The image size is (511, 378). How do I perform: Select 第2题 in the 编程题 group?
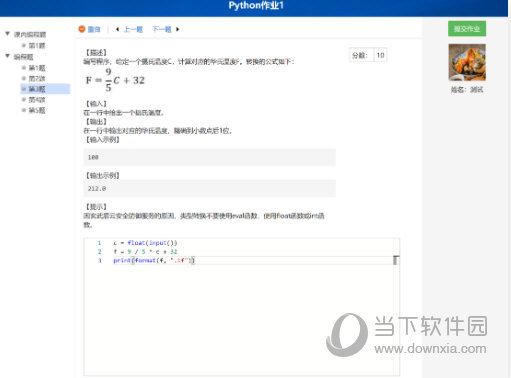37,79
